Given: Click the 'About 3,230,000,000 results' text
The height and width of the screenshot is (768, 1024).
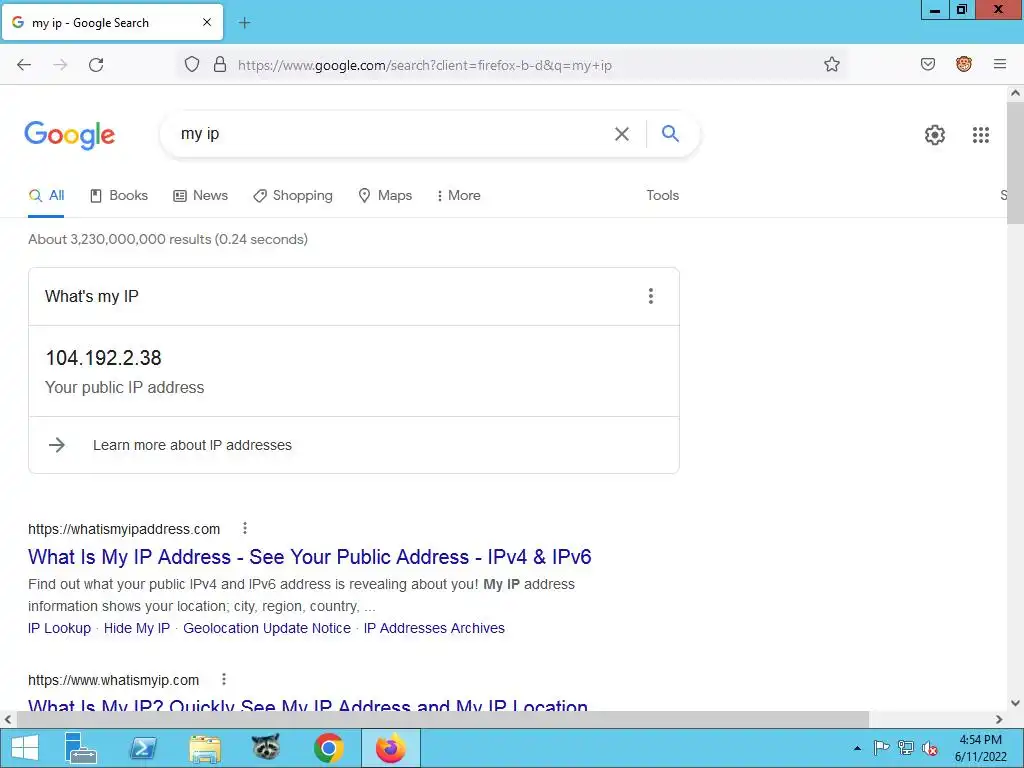Looking at the screenshot, I should pyautogui.click(x=168, y=239).
